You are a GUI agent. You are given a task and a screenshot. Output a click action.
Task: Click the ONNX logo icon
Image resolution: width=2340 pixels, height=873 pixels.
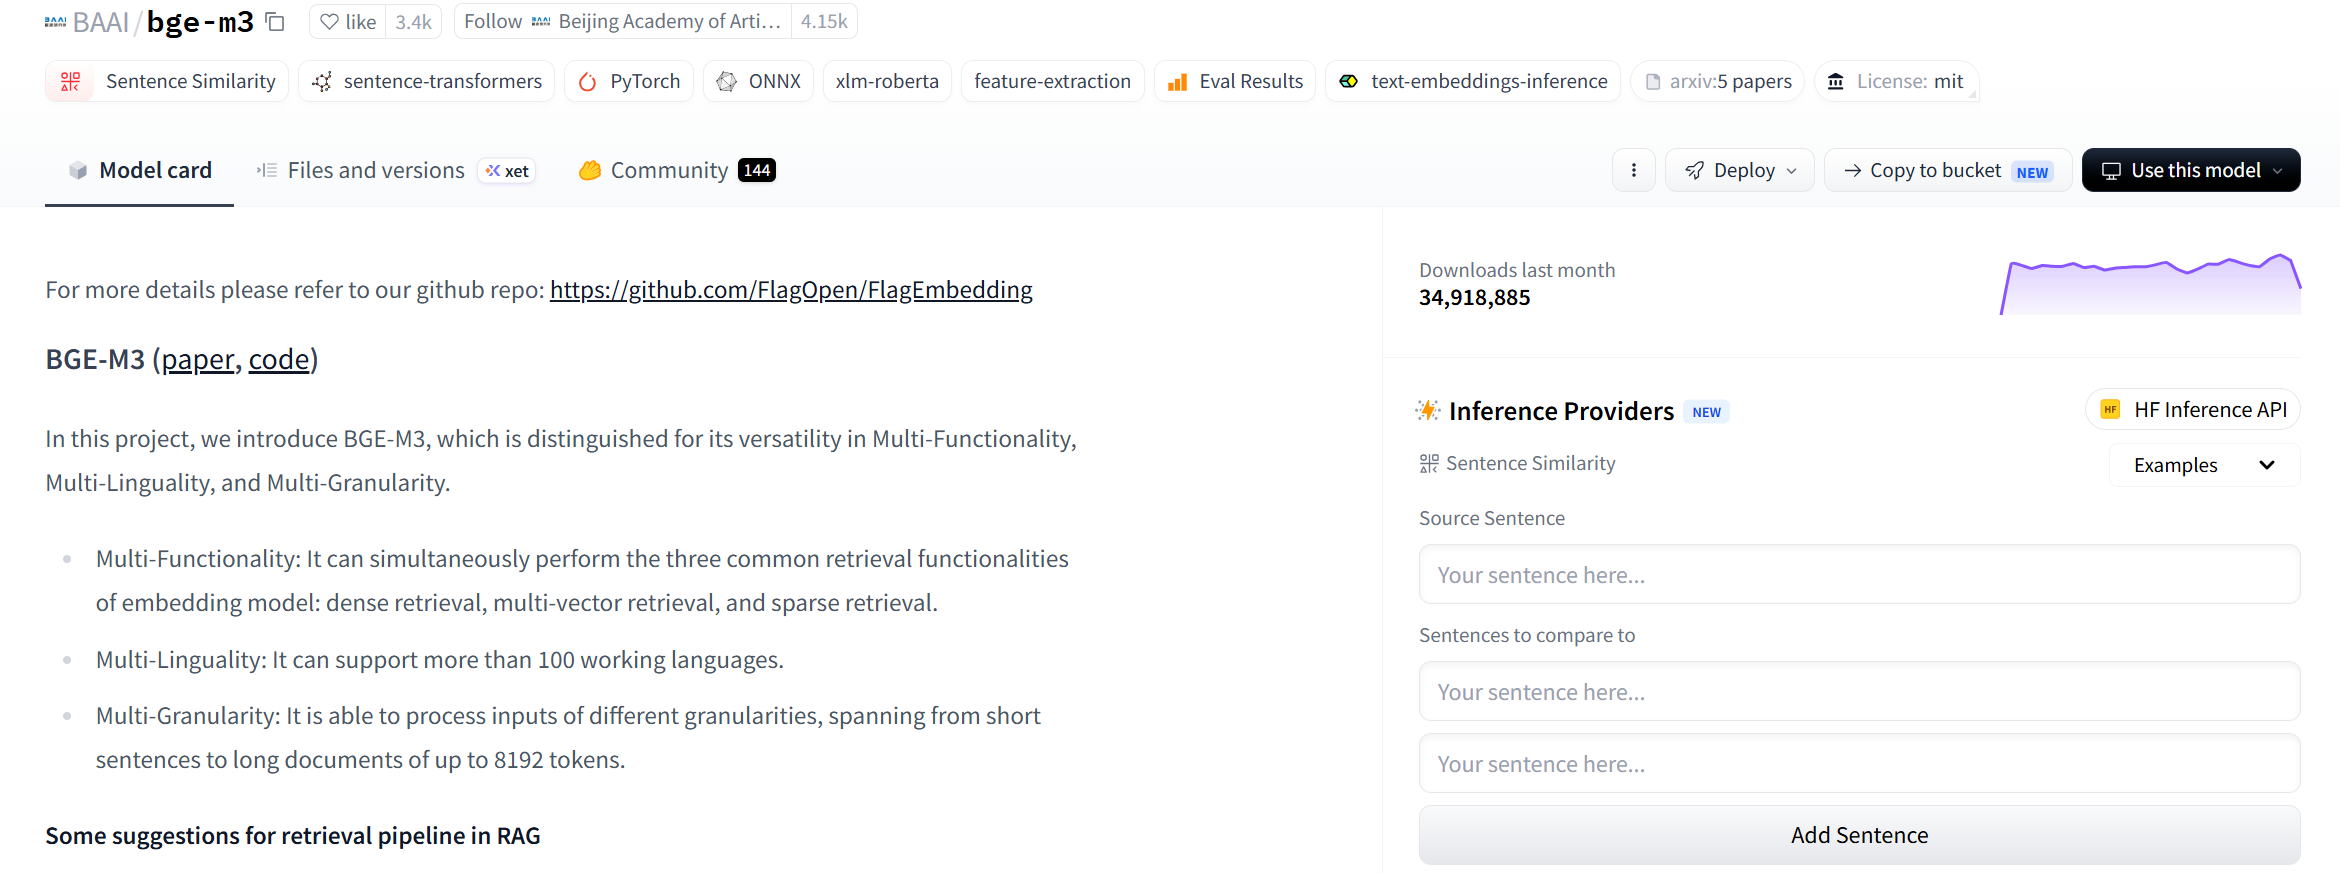tap(727, 82)
